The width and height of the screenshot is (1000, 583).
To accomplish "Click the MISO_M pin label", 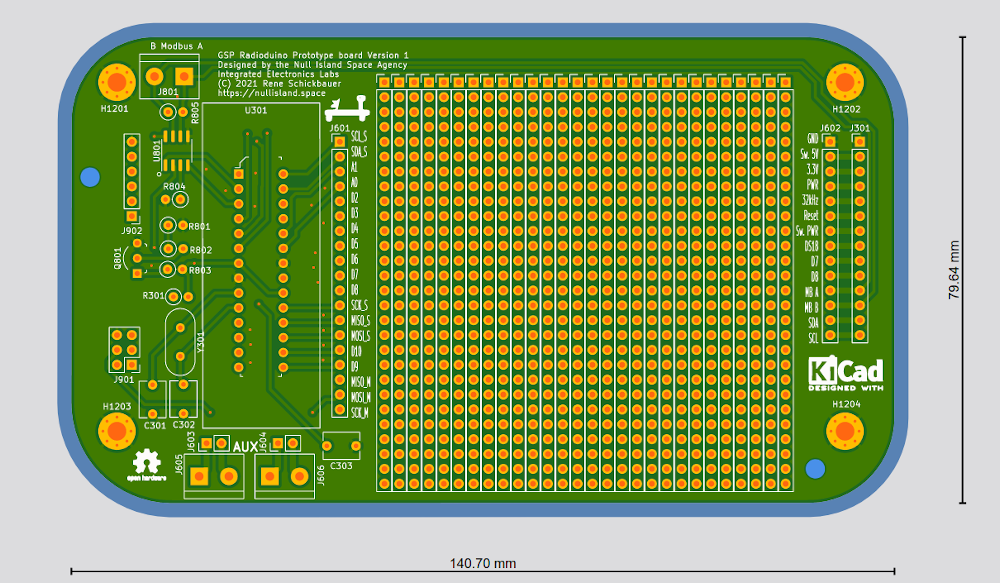I will 360,382.
